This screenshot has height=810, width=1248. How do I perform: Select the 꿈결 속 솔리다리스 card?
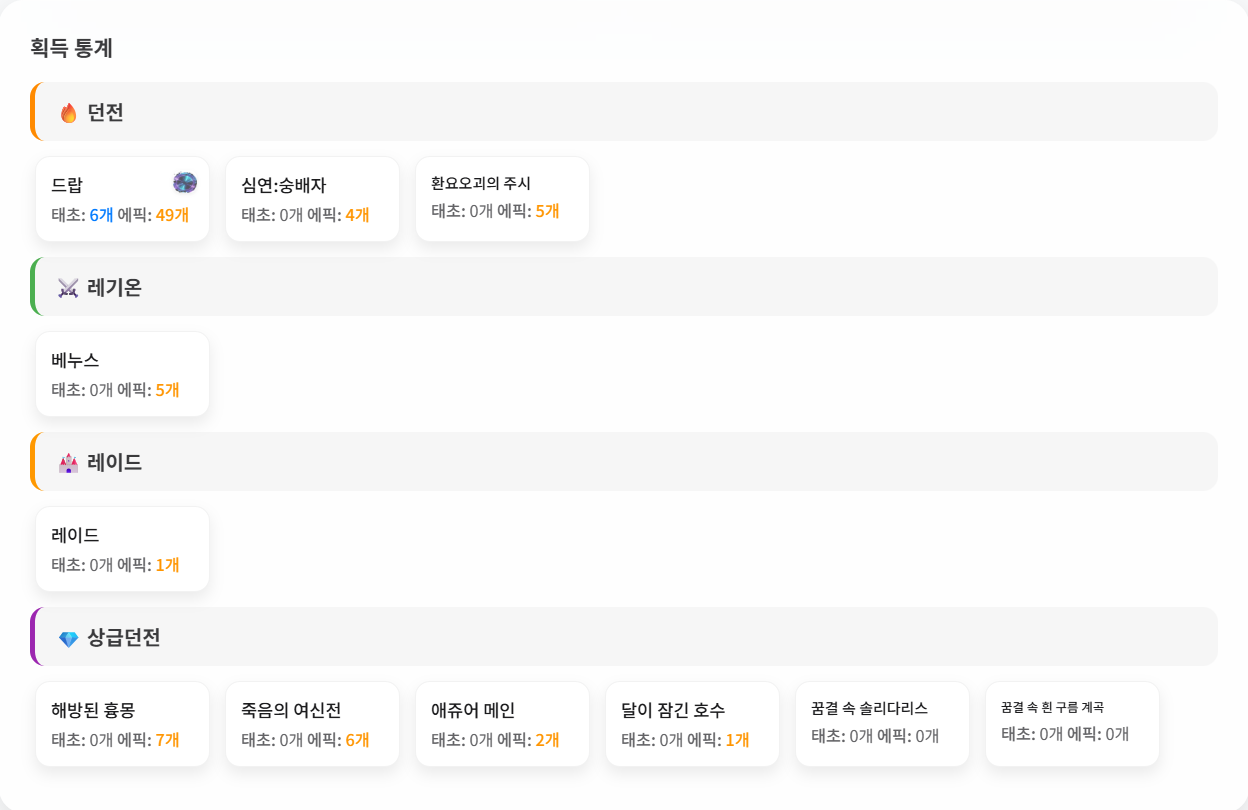tap(882, 724)
